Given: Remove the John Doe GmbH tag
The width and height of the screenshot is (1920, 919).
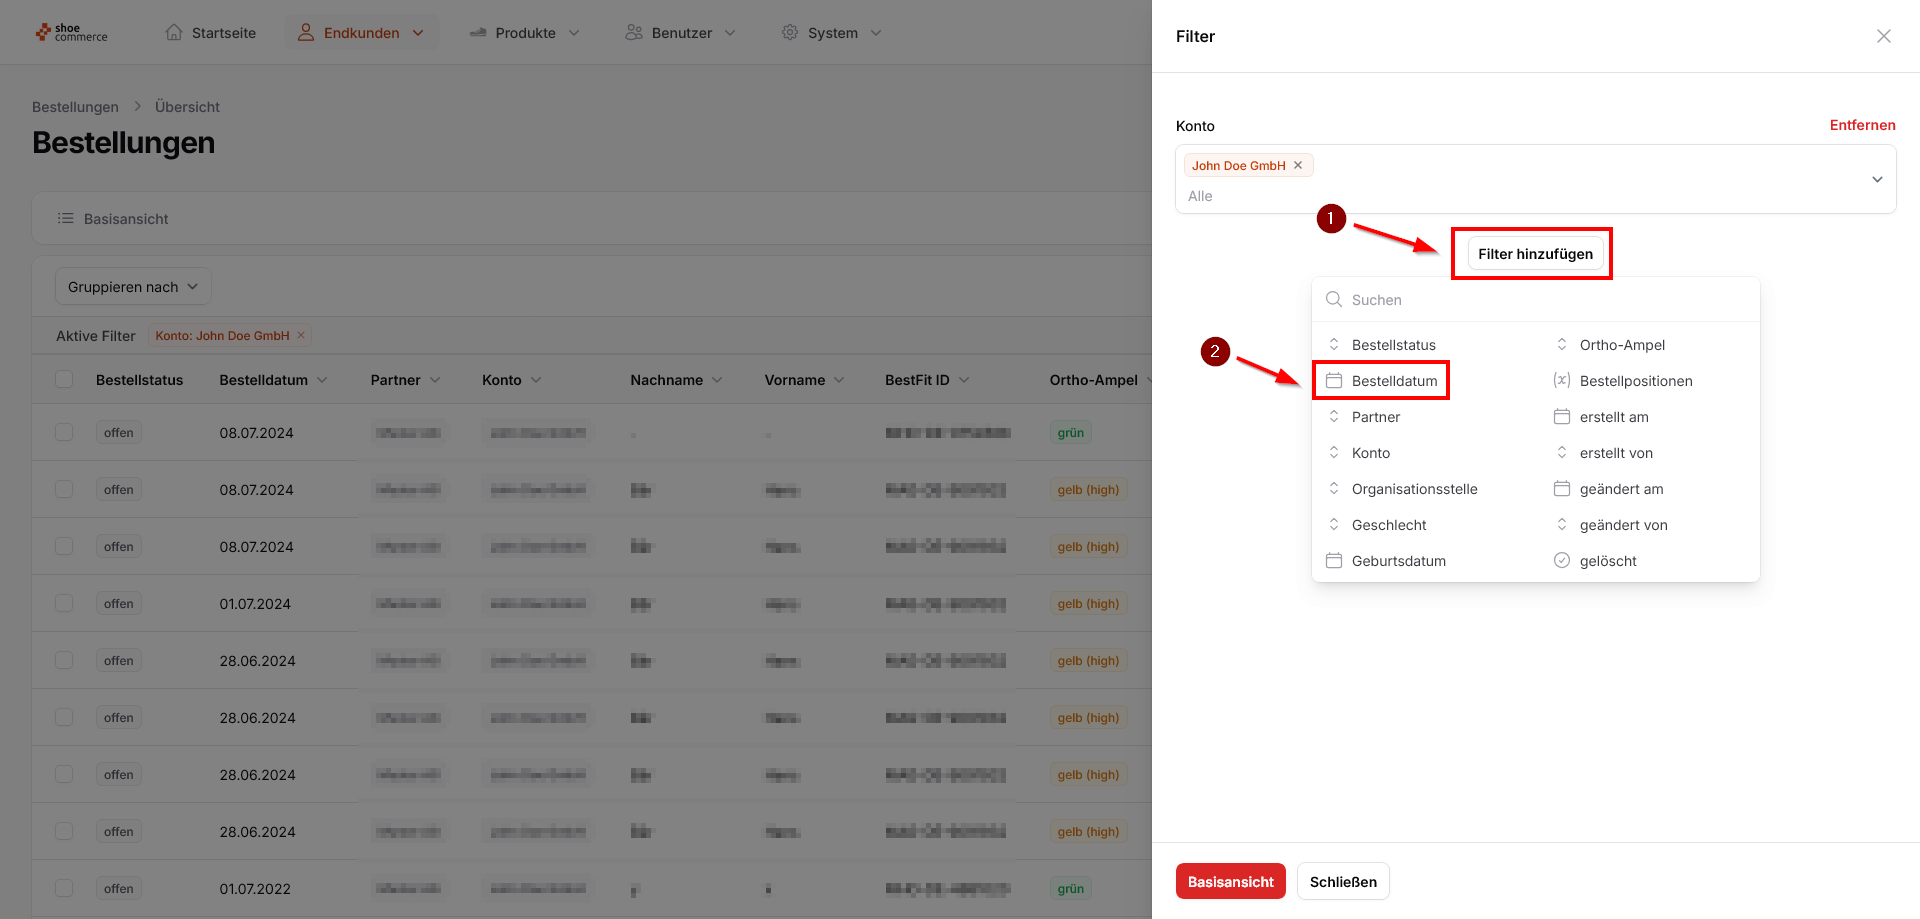Looking at the screenshot, I should coord(1298,165).
